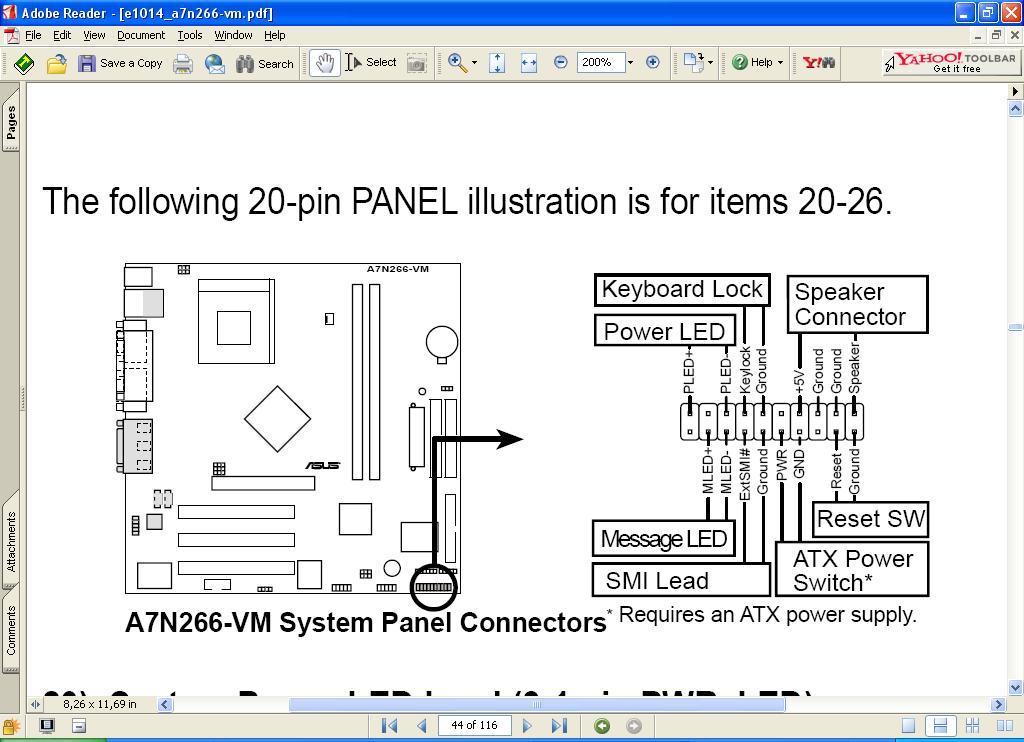
Task: Select the Zoom In magnifier tool
Action: (x=457, y=63)
